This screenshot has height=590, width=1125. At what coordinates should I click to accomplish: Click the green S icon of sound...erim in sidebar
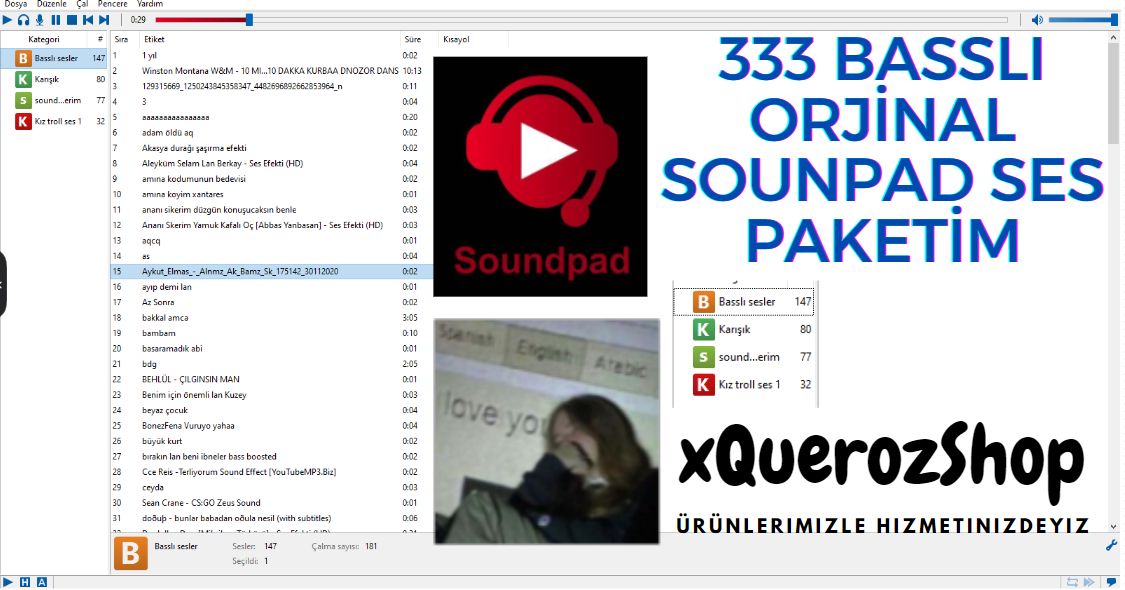coord(23,100)
